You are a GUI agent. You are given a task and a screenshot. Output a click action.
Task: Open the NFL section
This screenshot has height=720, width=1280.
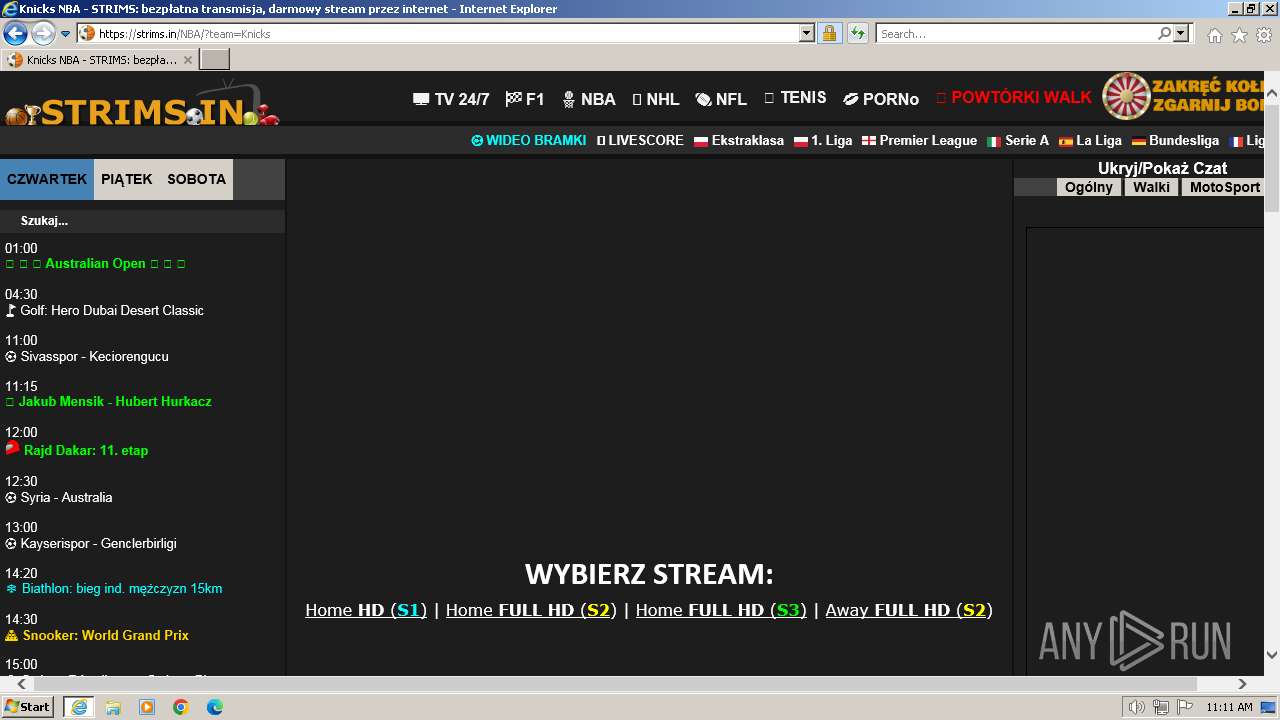[x=721, y=99]
